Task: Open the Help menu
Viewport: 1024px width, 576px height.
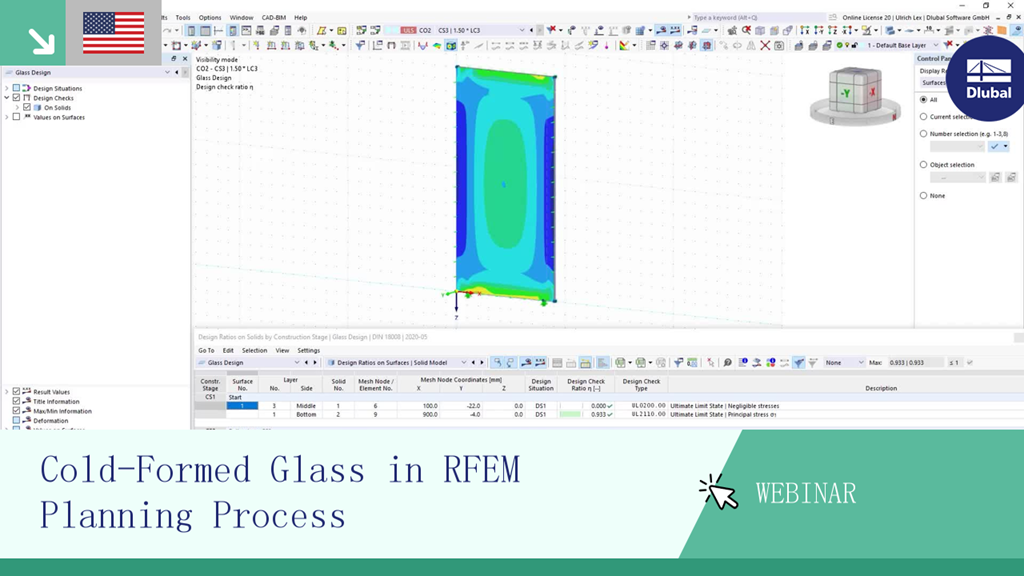Action: click(300, 18)
